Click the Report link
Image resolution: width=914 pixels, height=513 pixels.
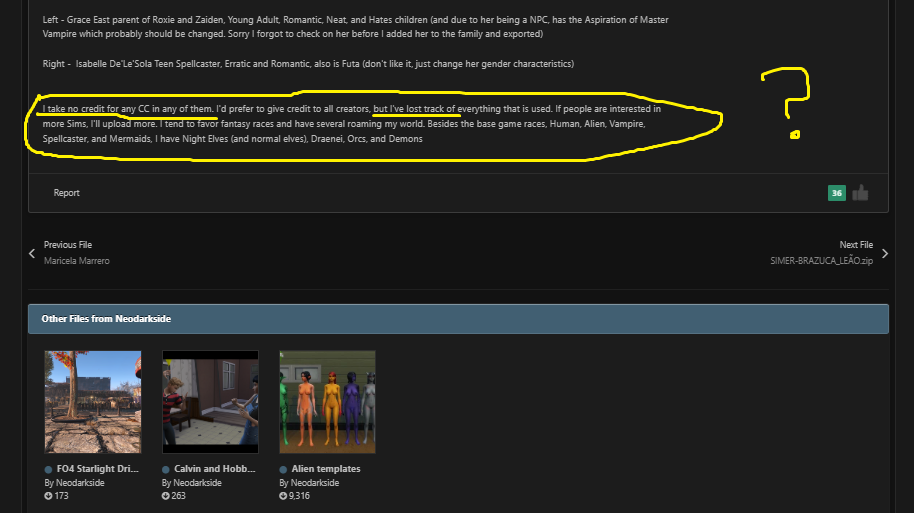point(66,193)
